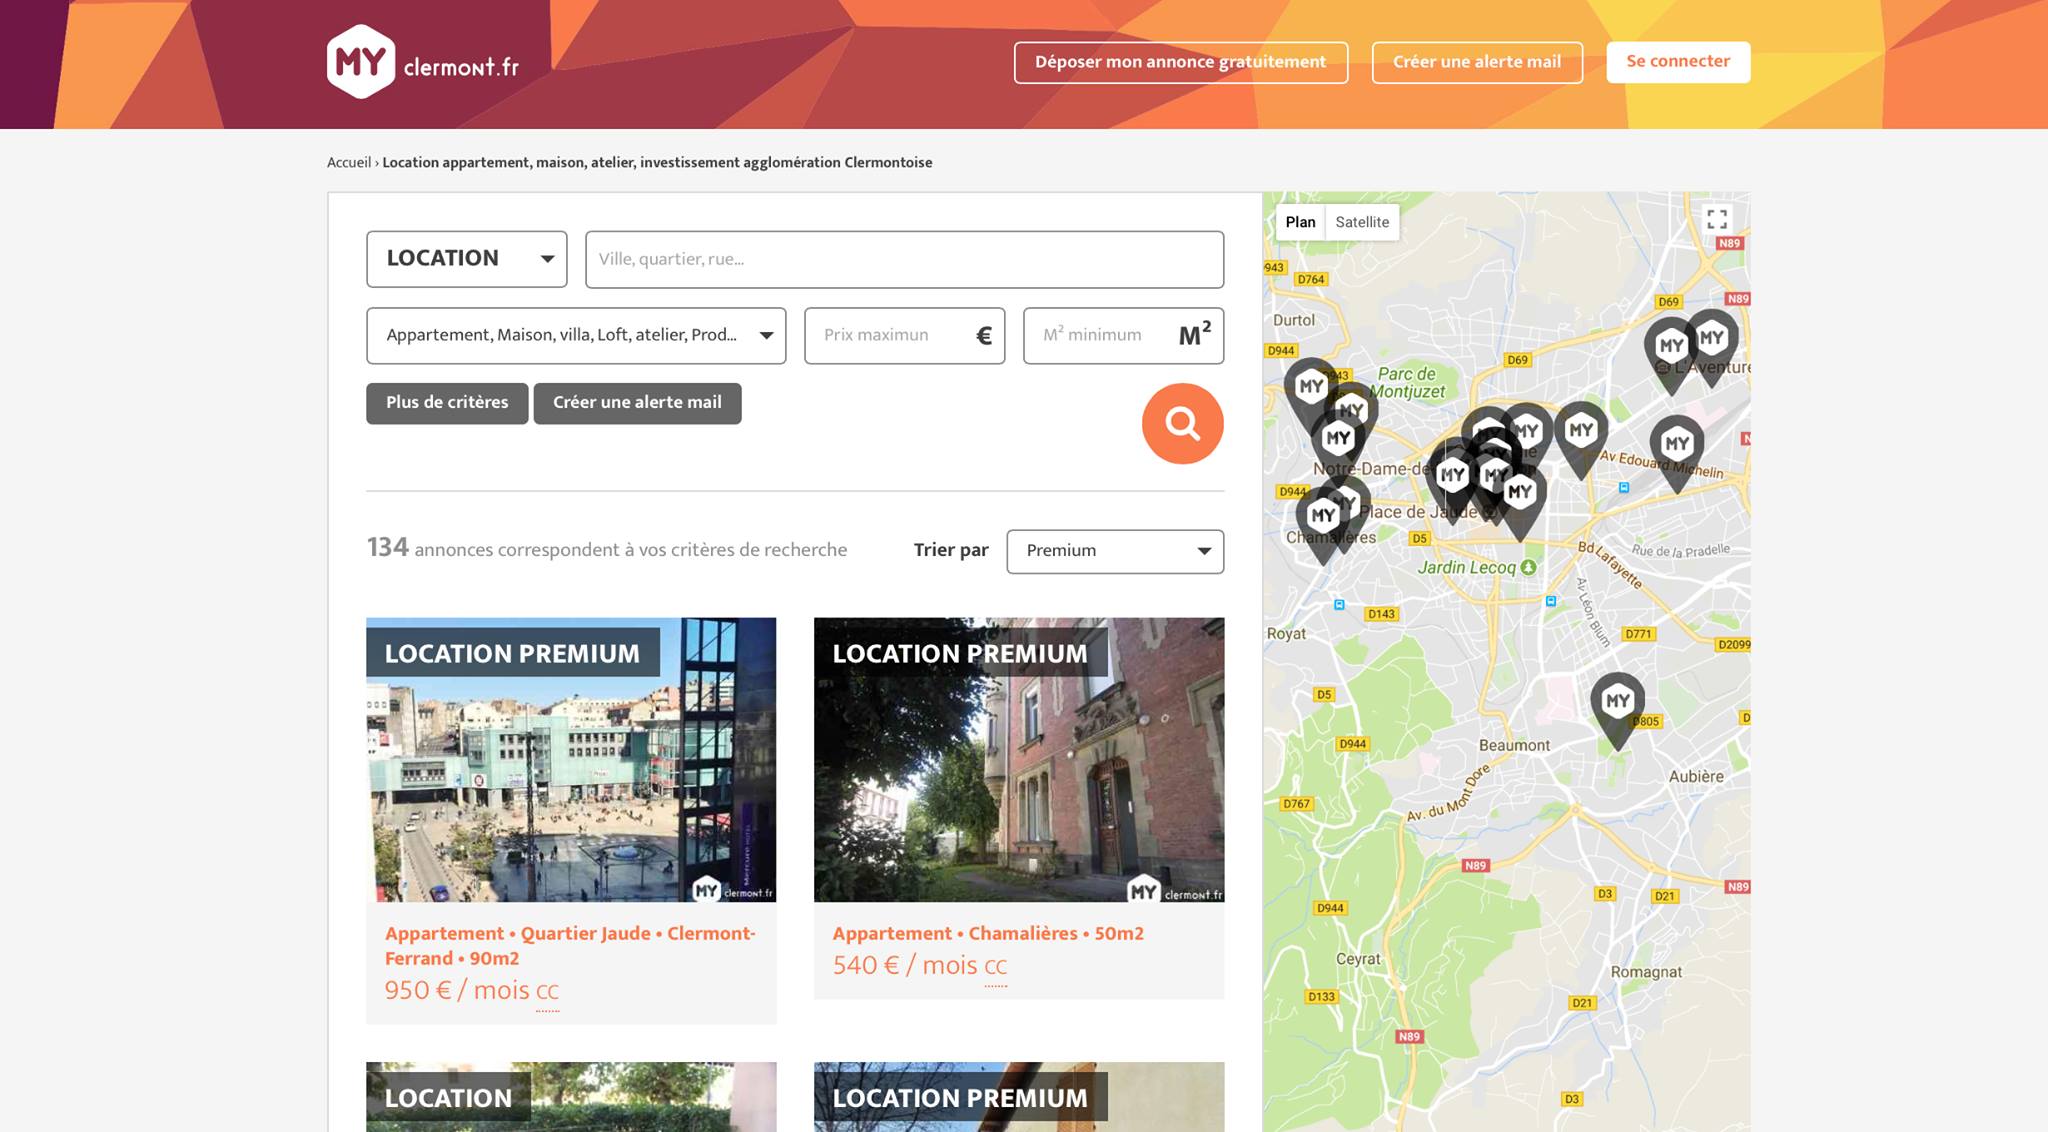
Task: Click the Jardin Lecoq park icon
Action: [1528, 567]
